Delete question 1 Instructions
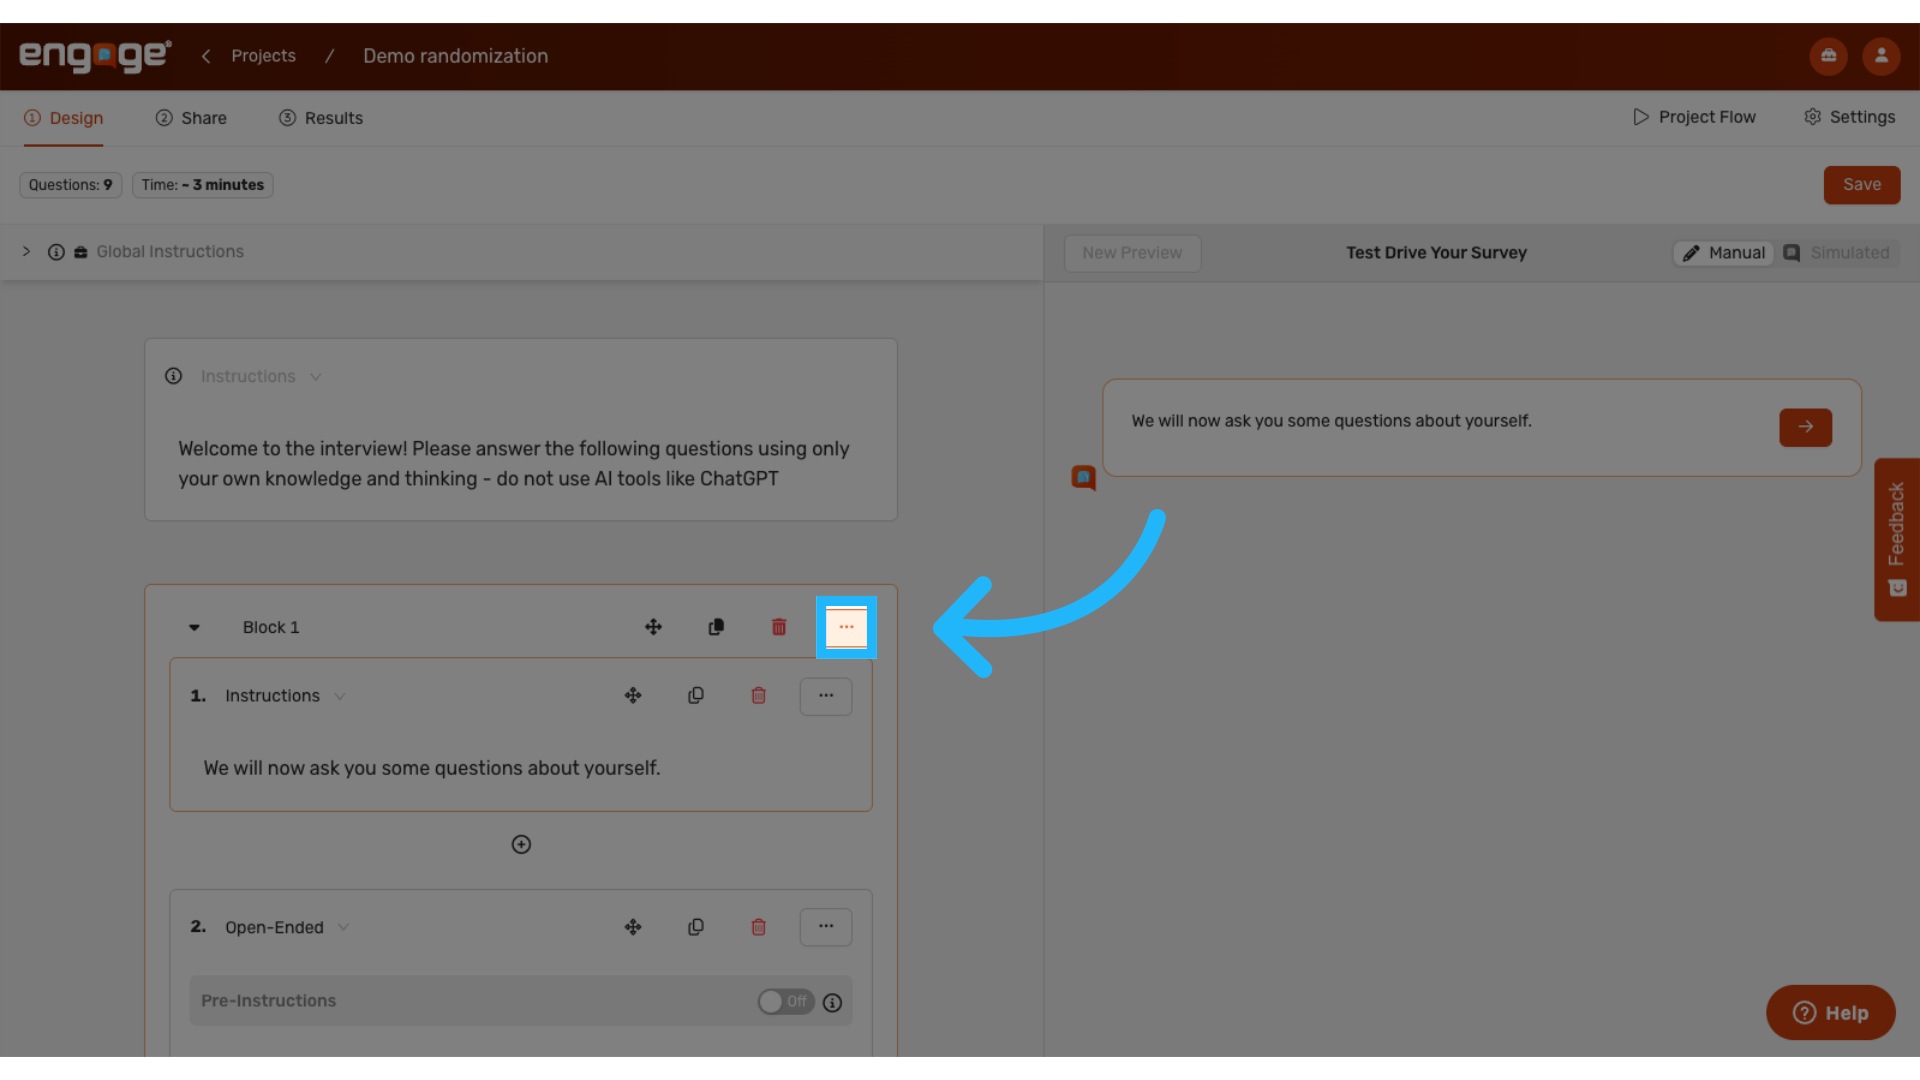This screenshot has width=1920, height=1080. [759, 696]
